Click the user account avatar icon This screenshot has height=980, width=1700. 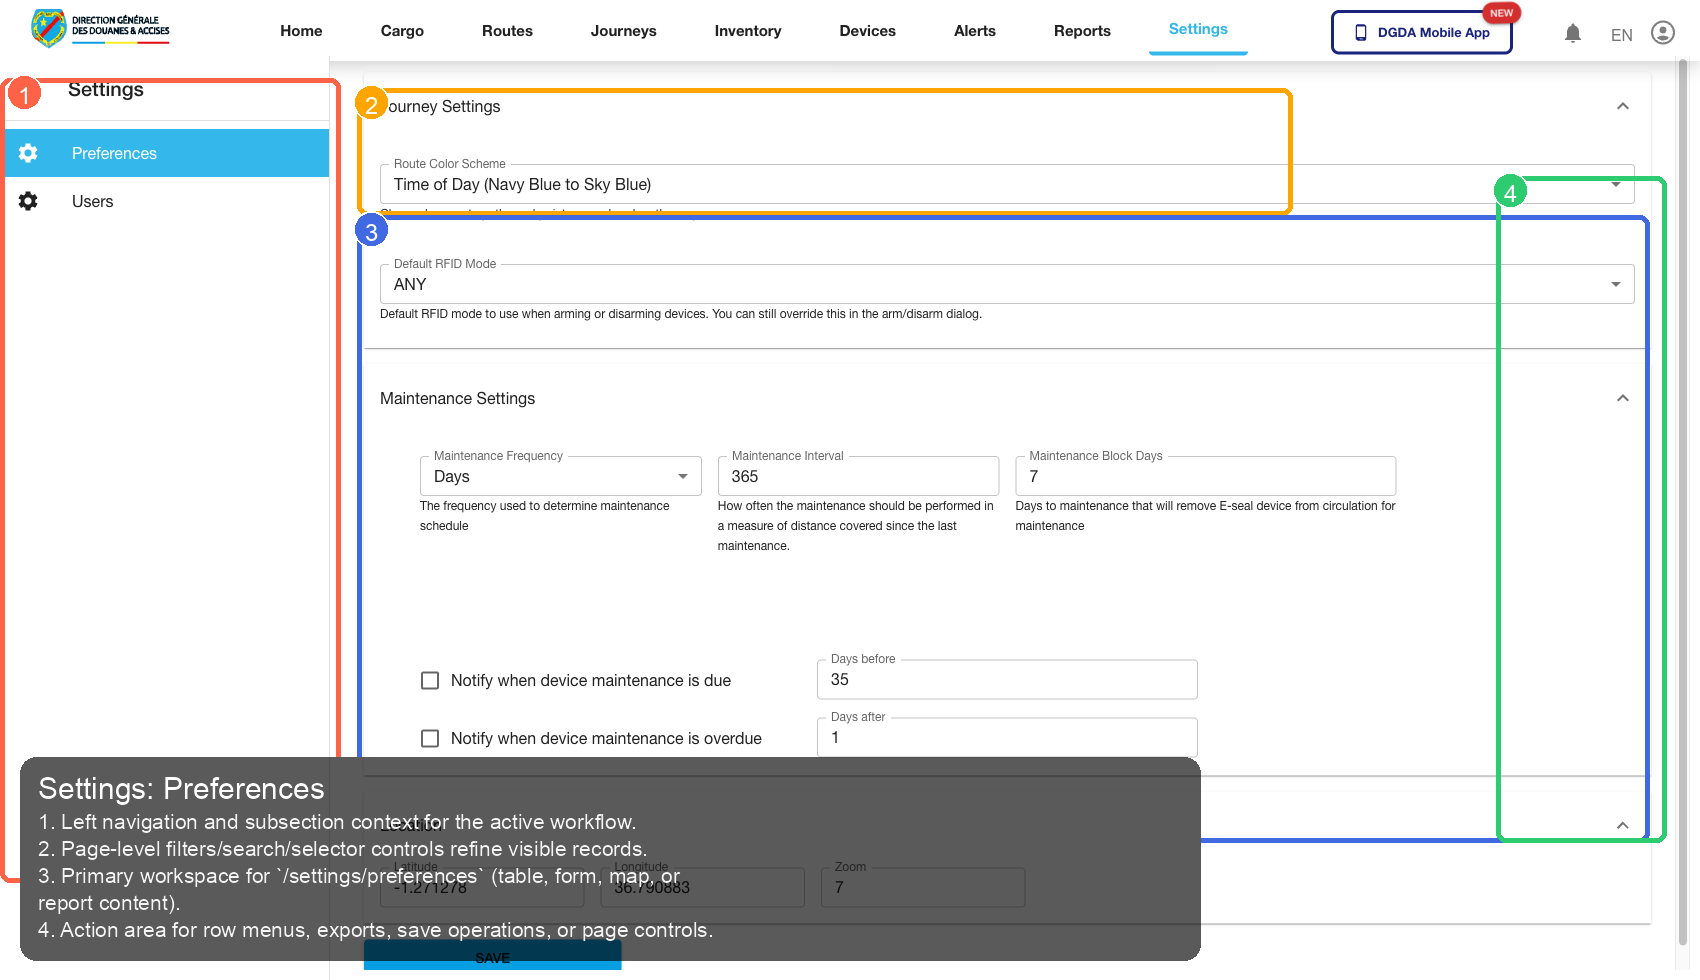tap(1663, 32)
